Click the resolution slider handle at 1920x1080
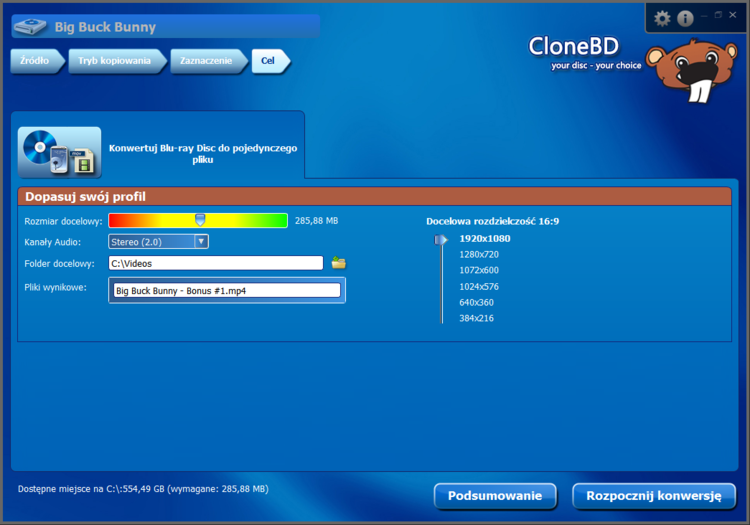Screen dimensions: 750x525 point(441,239)
